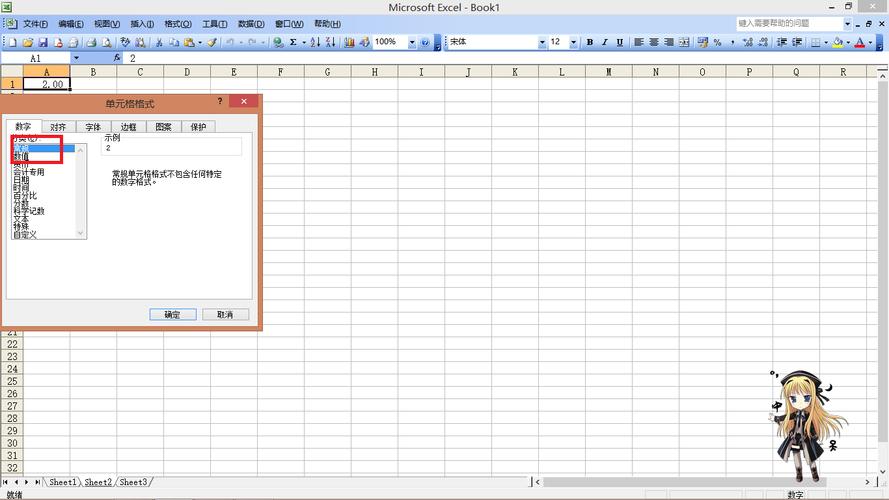Open Print Preview with the magnifier page icon

point(107,43)
